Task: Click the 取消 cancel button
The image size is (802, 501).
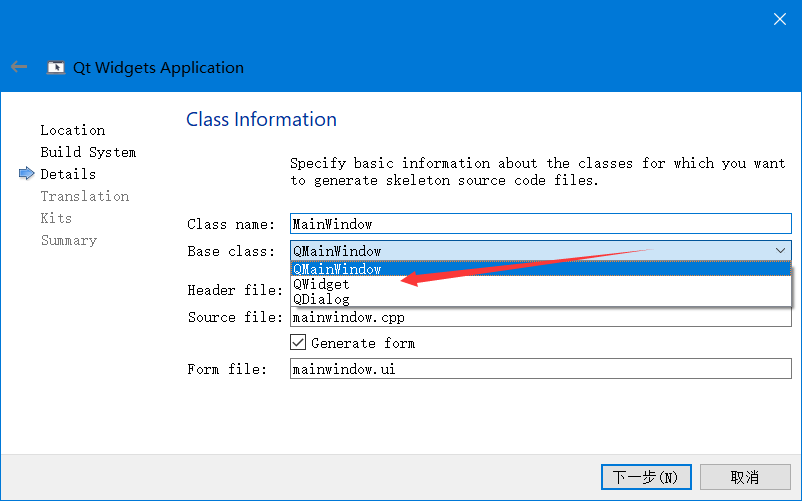Action: point(745,477)
